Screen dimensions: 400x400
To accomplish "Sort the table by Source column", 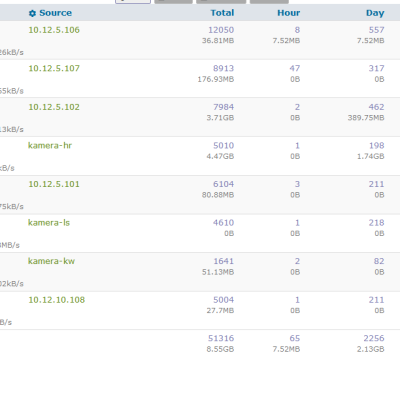I will click(x=55, y=13).
